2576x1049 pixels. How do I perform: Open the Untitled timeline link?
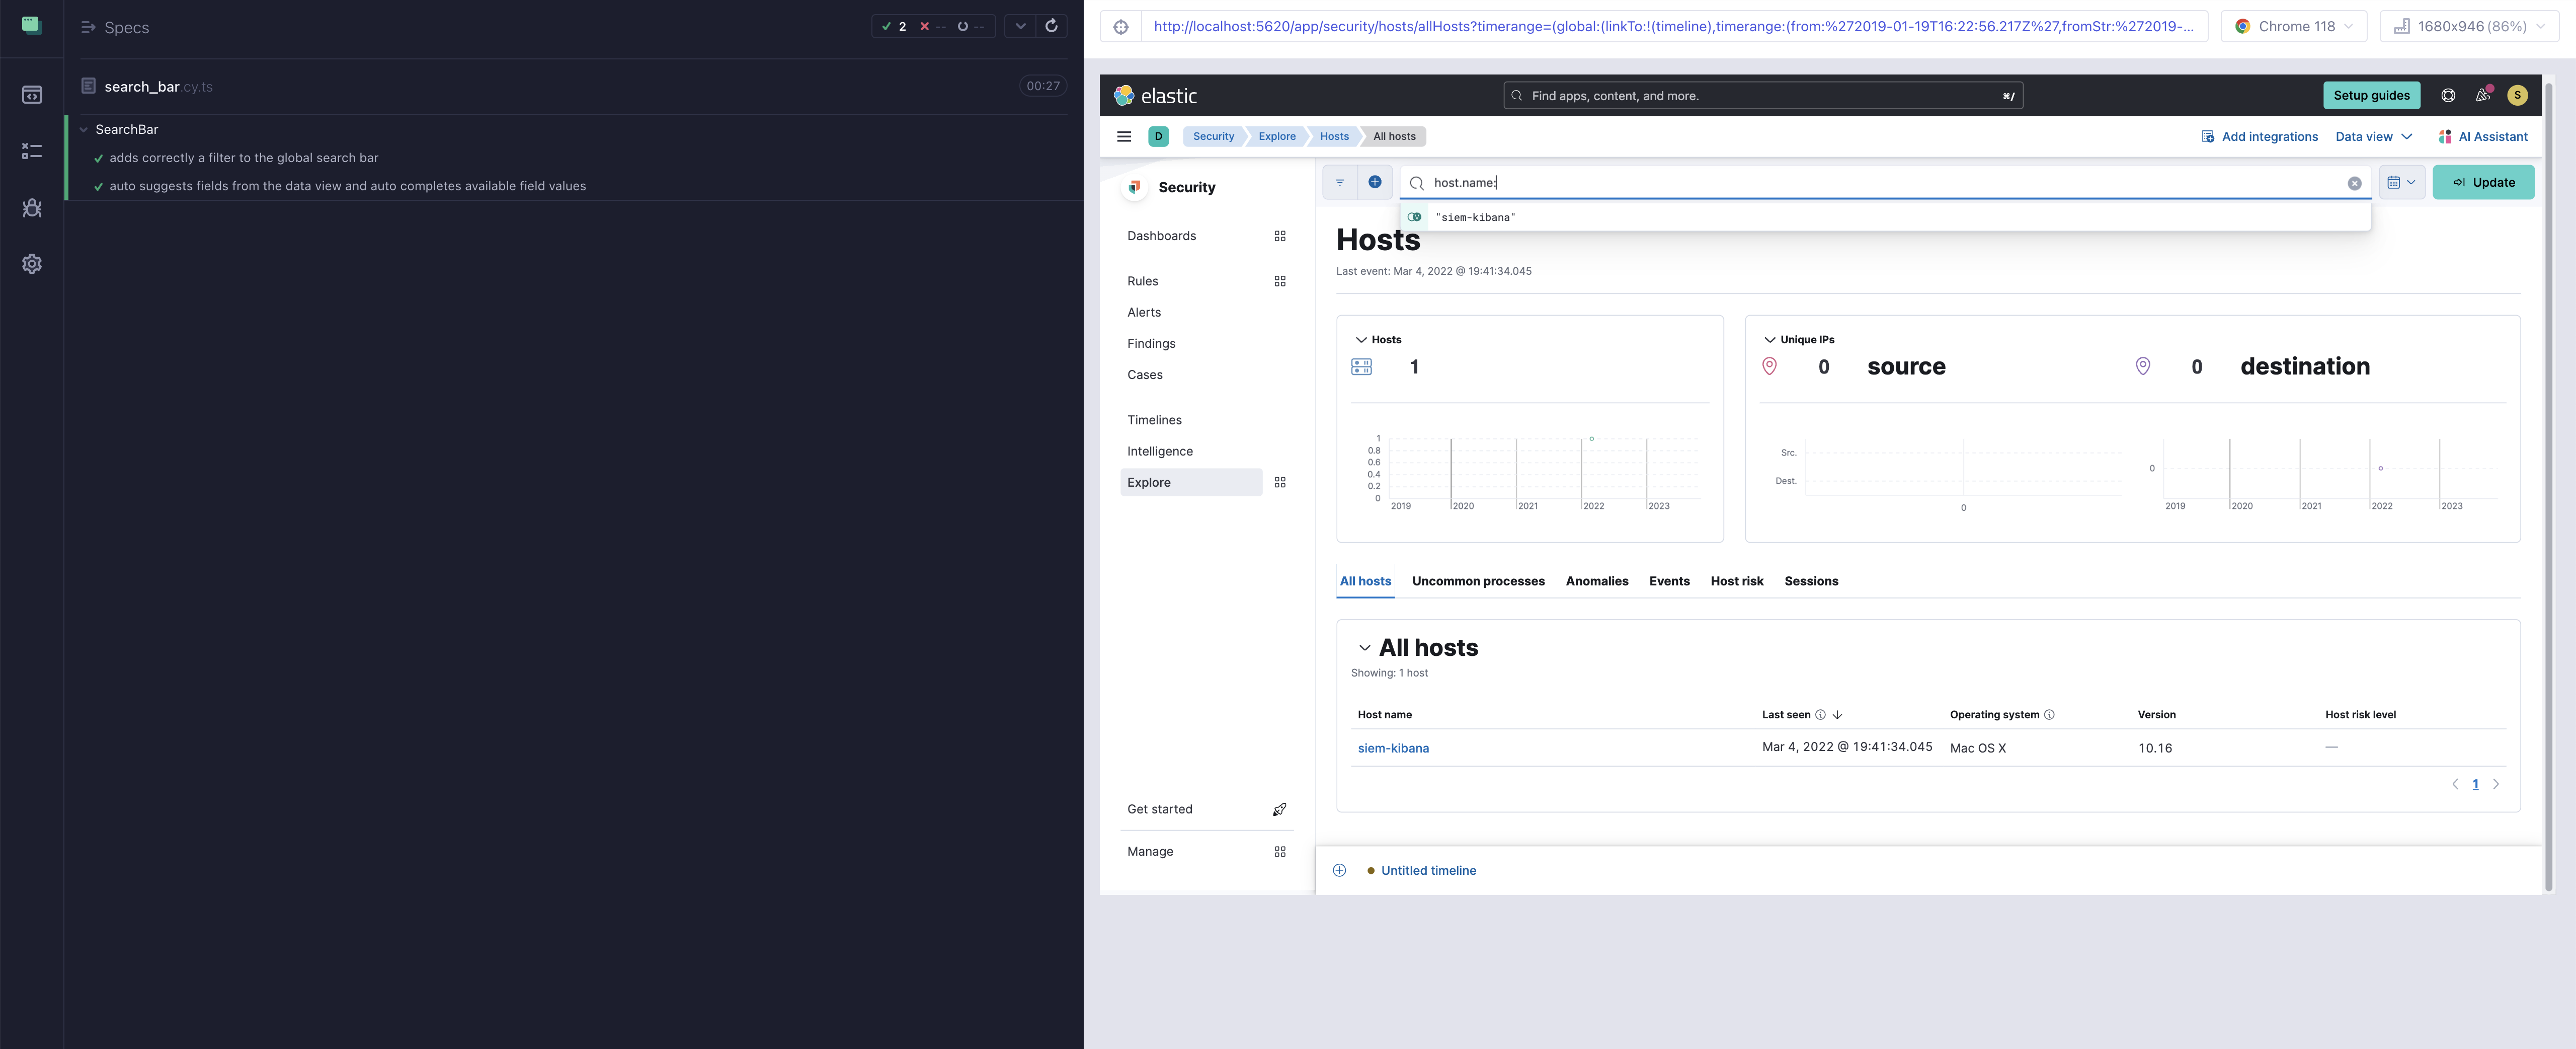[1428, 870]
